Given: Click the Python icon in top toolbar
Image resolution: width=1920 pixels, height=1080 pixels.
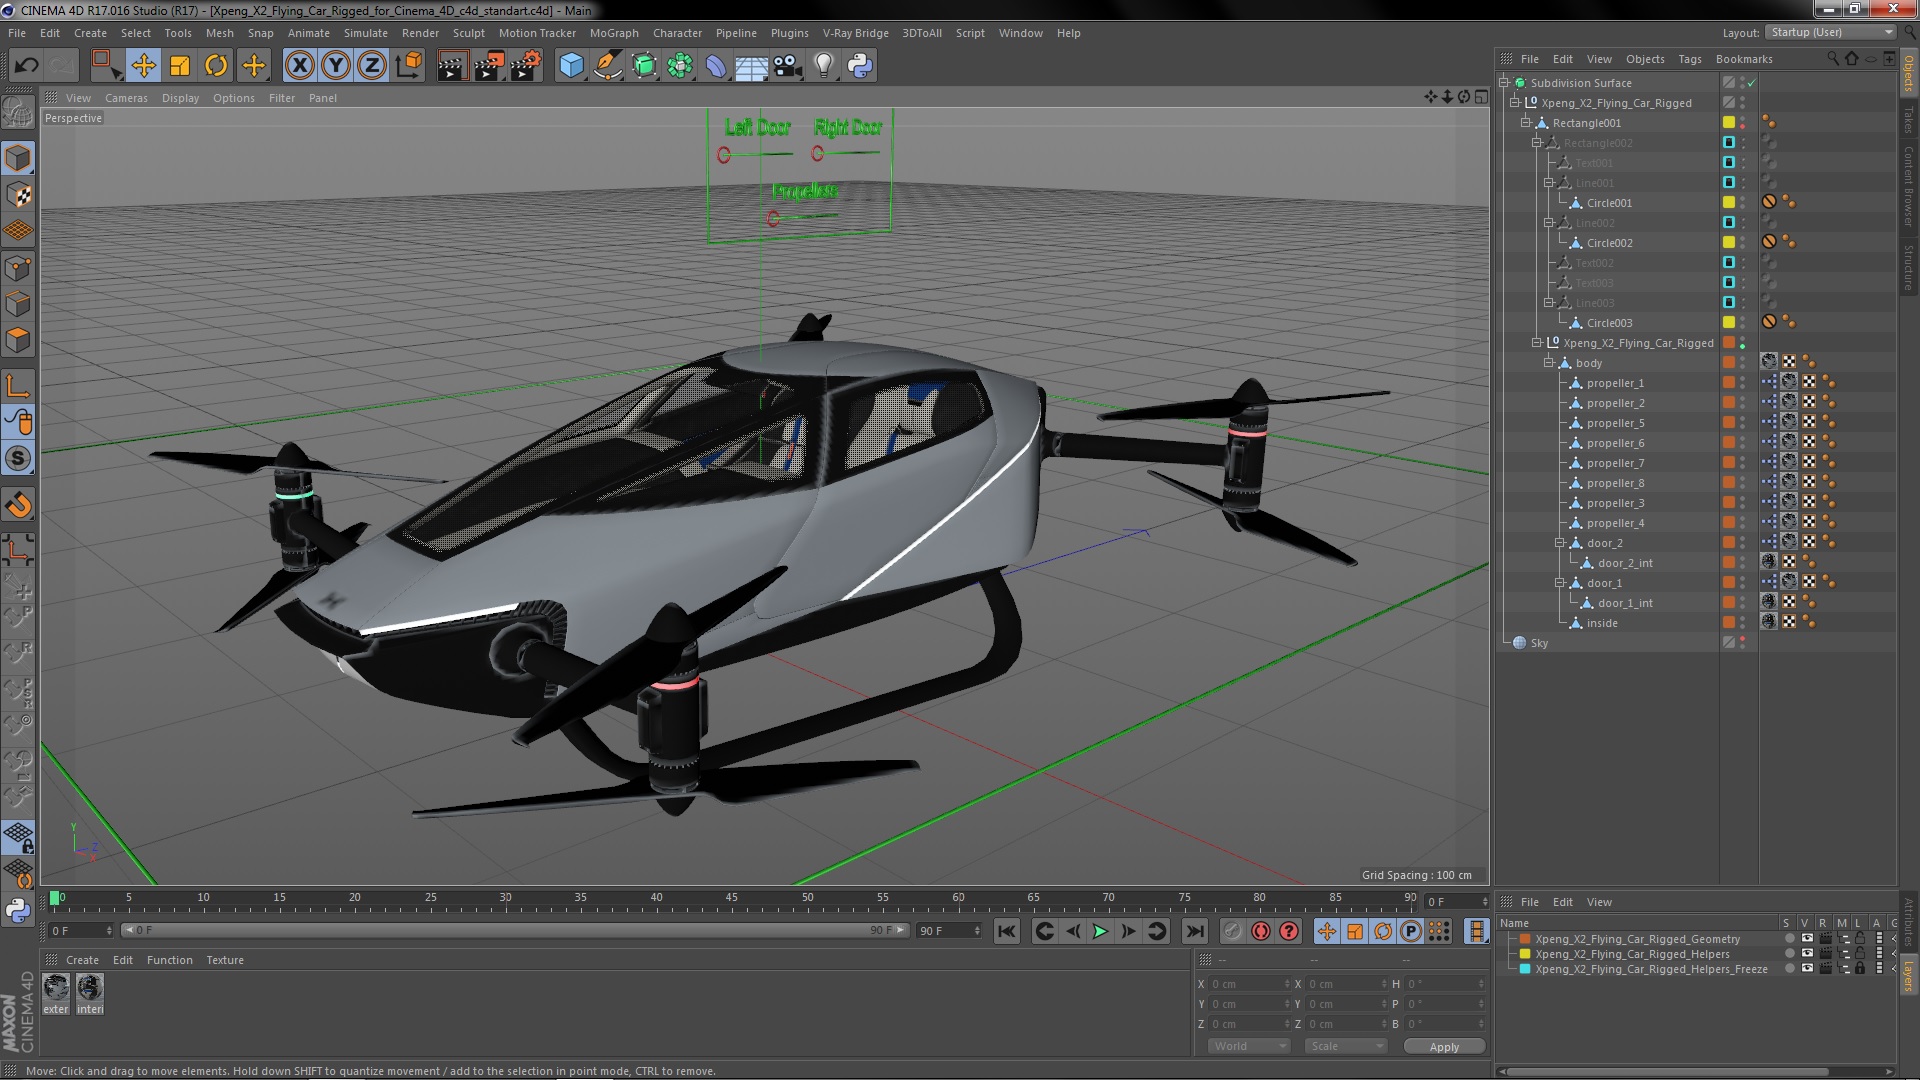Looking at the screenshot, I should (860, 66).
